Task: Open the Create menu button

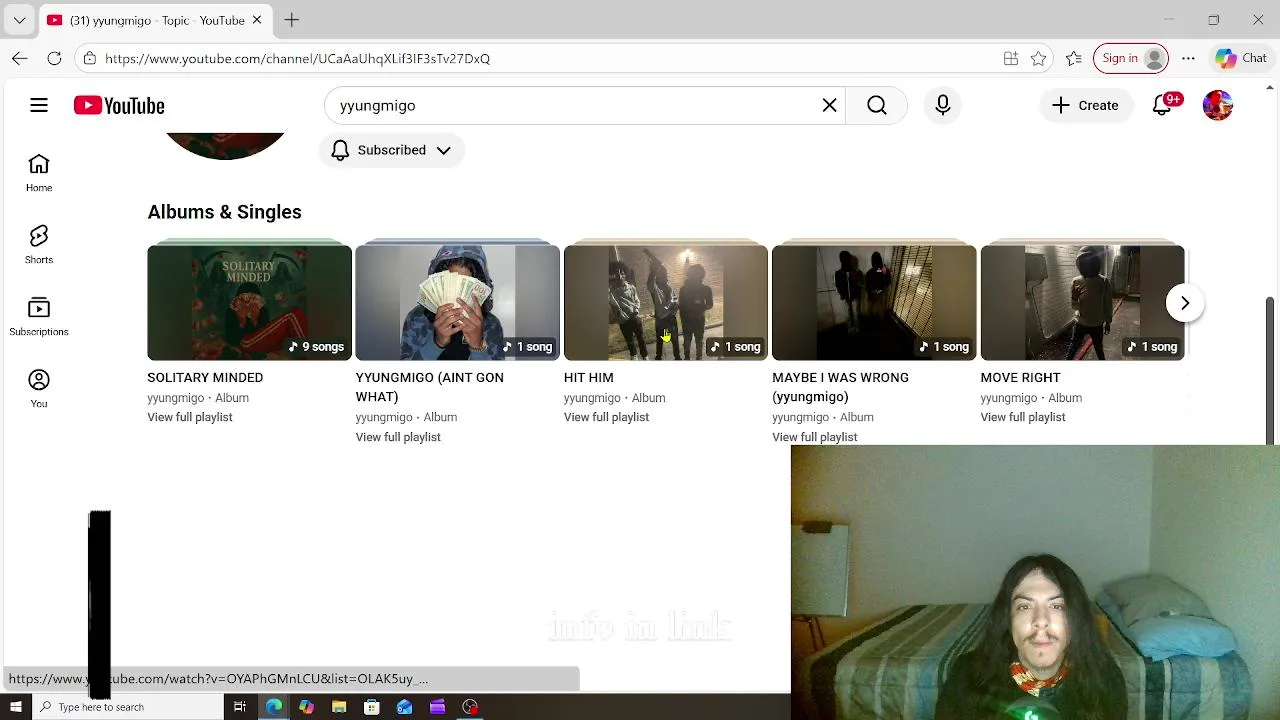Action: (1086, 105)
